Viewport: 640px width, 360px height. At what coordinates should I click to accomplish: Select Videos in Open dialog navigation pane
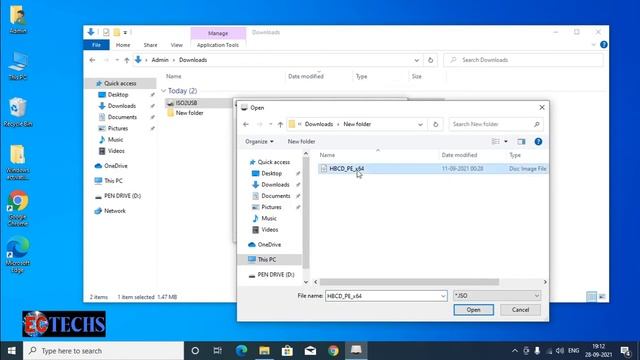(269, 230)
